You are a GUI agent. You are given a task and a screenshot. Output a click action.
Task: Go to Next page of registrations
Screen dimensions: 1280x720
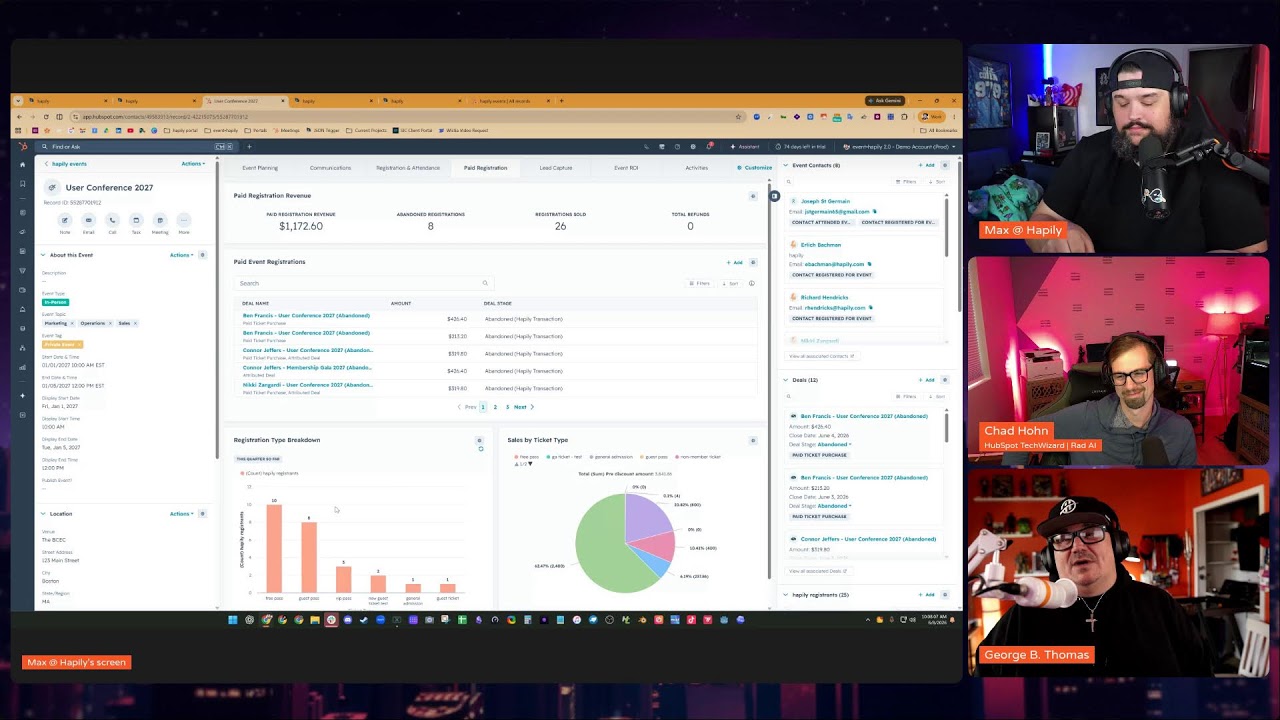tap(523, 407)
